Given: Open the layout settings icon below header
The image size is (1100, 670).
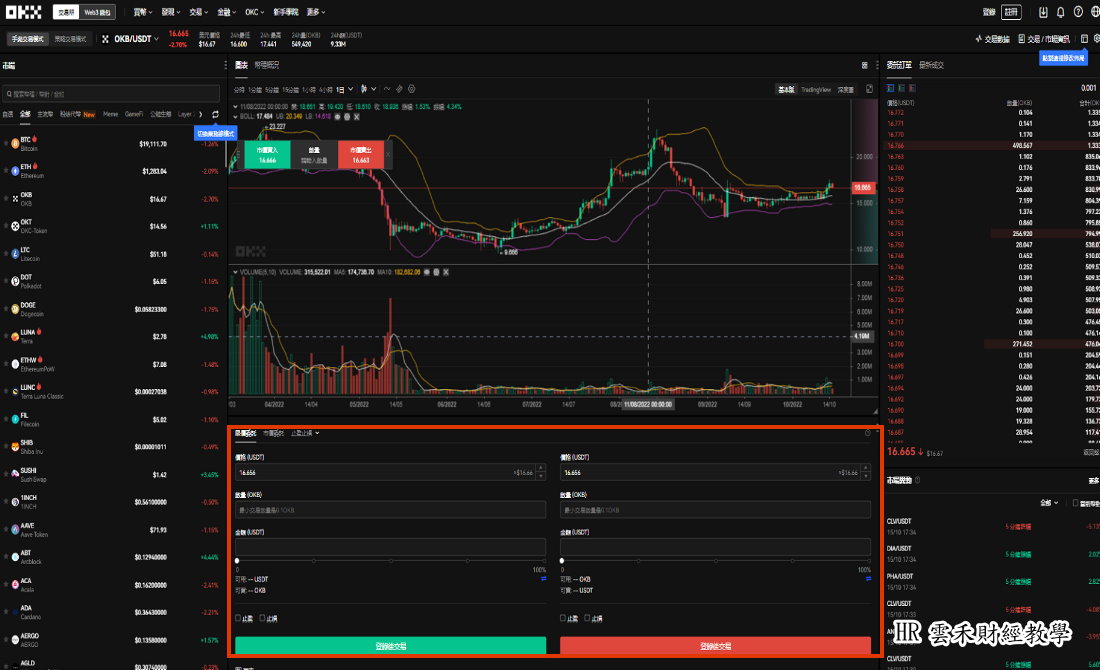Looking at the screenshot, I should 1085,39.
